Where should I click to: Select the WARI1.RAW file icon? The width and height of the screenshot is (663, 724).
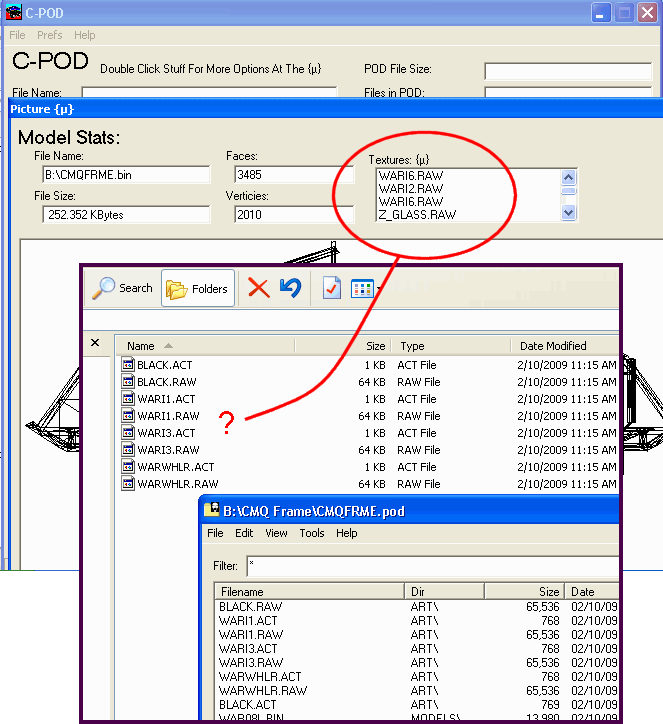tap(128, 416)
